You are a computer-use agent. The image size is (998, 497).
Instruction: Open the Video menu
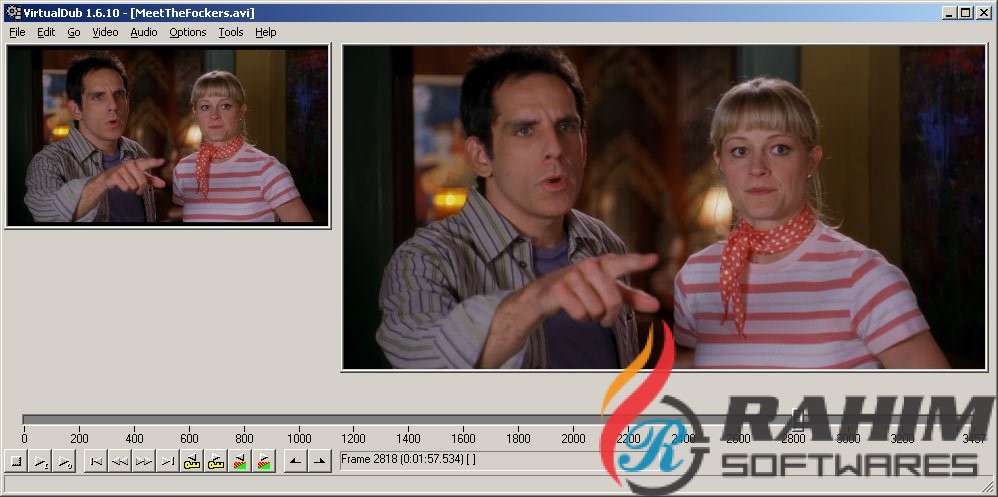(x=105, y=32)
